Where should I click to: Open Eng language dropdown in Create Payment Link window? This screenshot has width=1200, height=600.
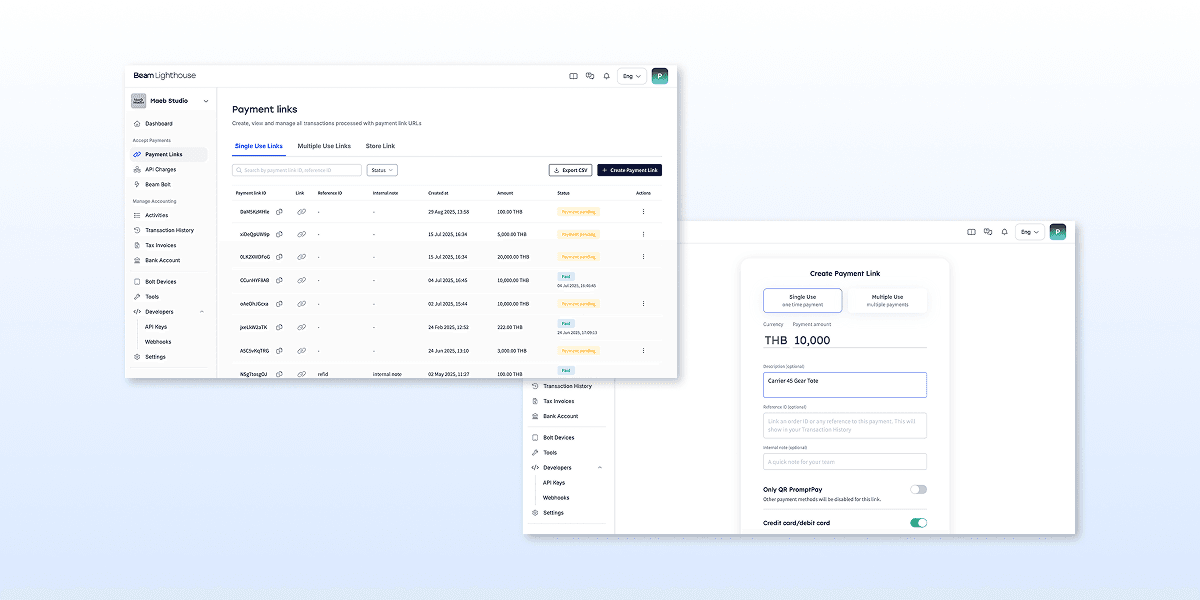(1030, 231)
